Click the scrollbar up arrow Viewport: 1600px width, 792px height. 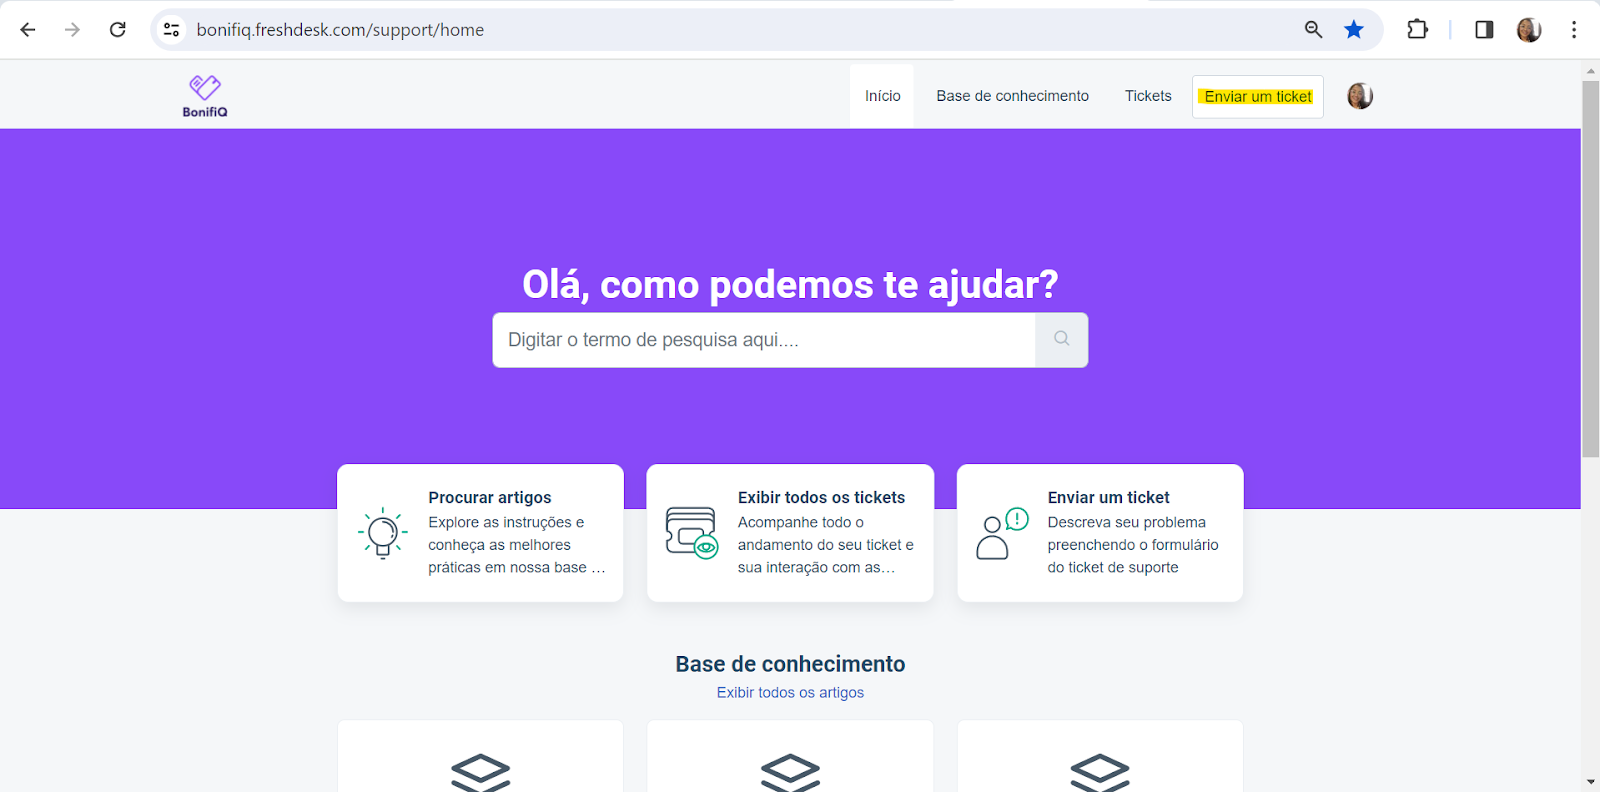tap(1590, 70)
